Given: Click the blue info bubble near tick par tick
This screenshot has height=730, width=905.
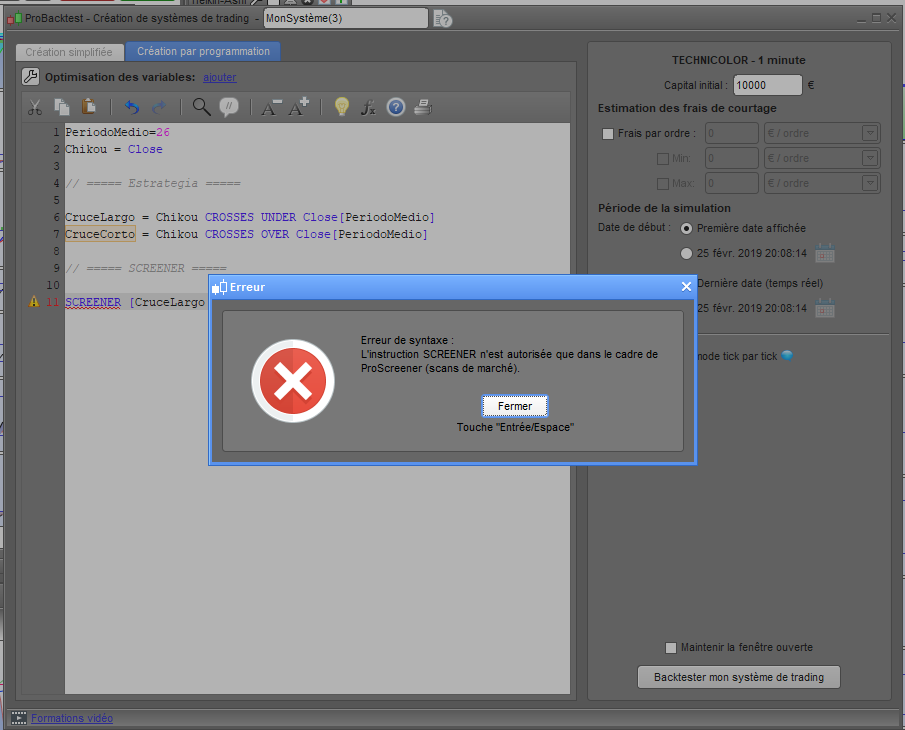Looking at the screenshot, I should click(787, 355).
